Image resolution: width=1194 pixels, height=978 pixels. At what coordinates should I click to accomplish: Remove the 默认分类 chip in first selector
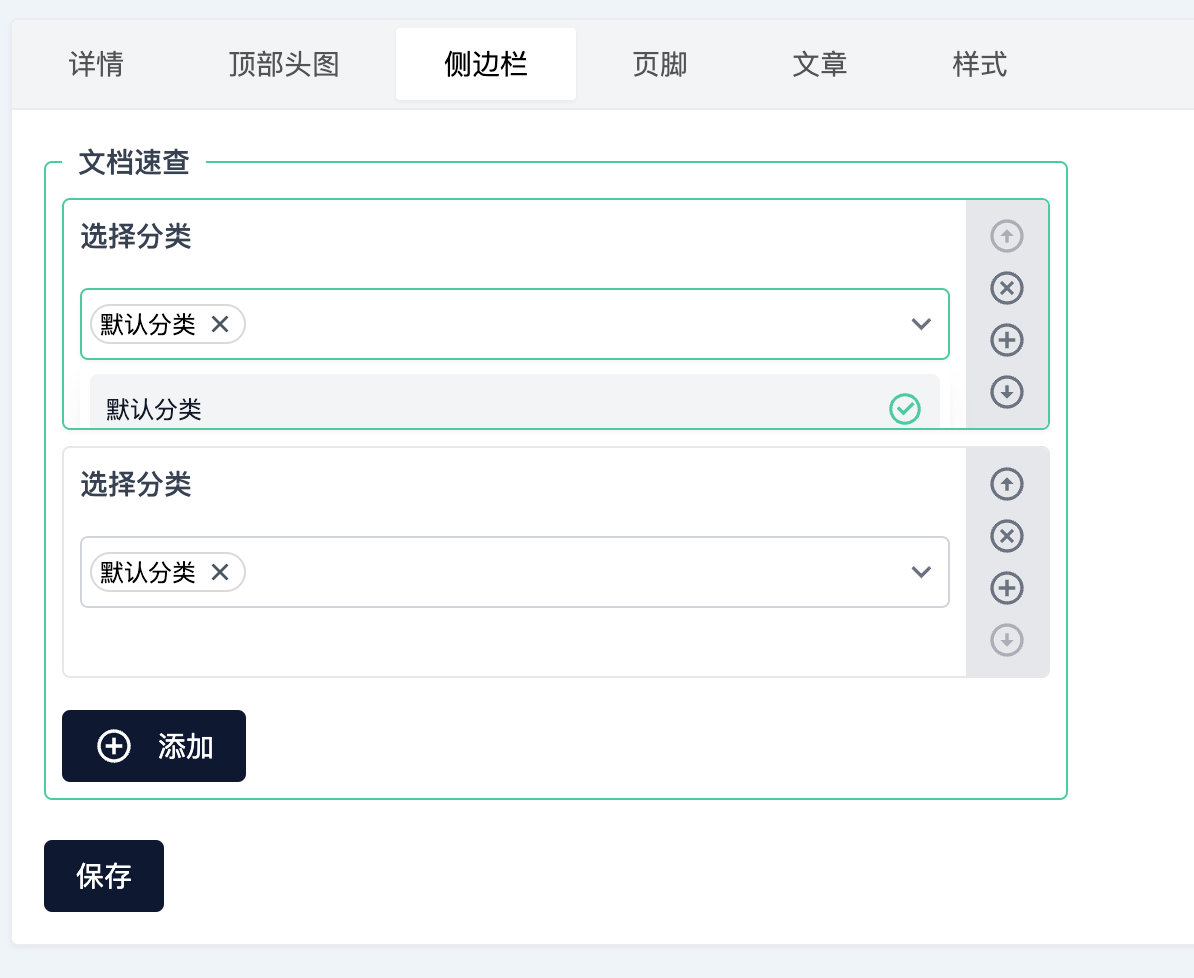220,323
